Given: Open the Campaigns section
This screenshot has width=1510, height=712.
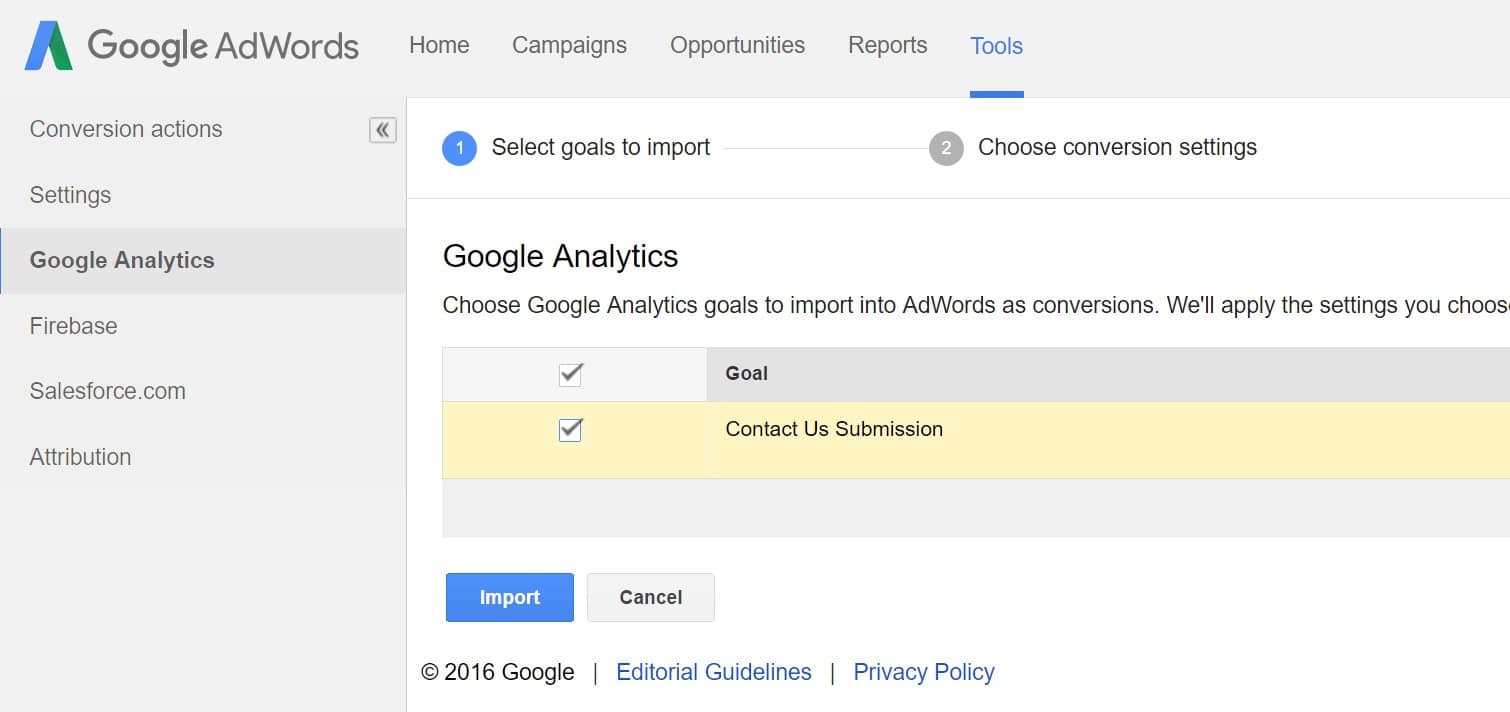Looking at the screenshot, I should tap(569, 45).
